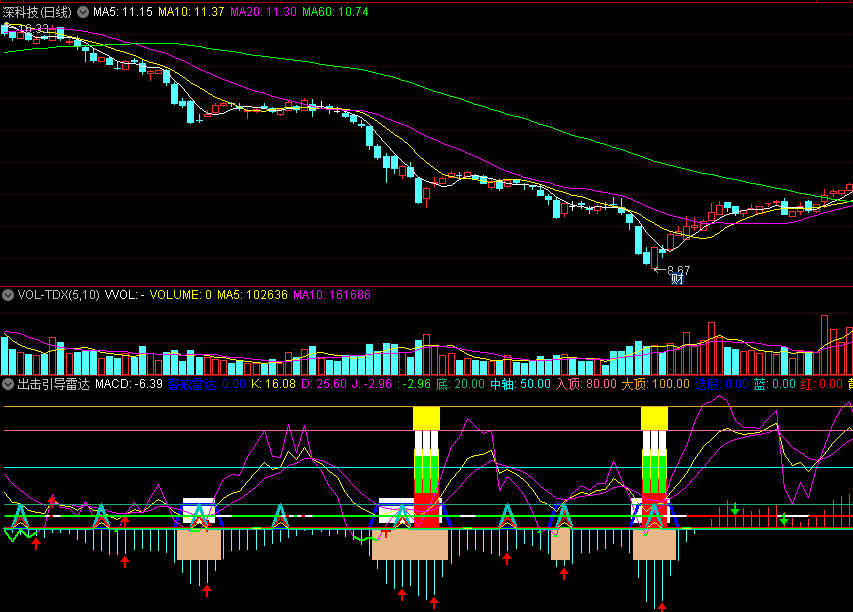This screenshot has height=612, width=853.
Task: Click the MACD: -6.39 value
Action: coord(129,384)
